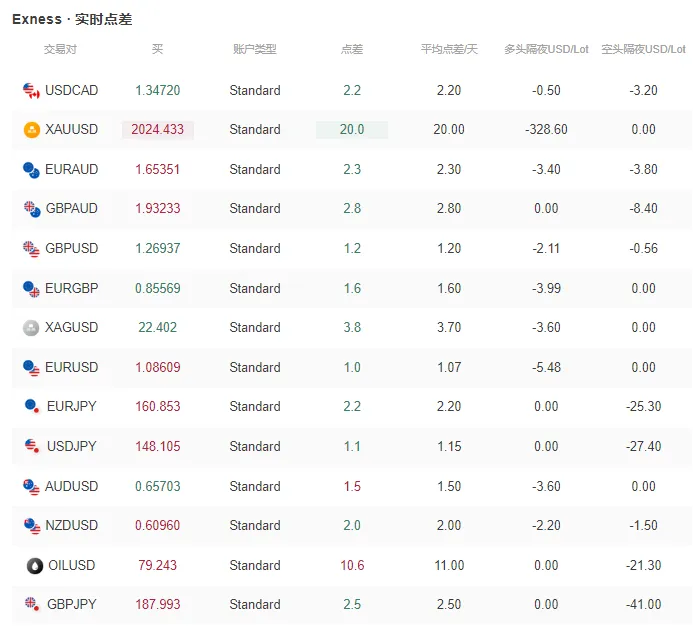Click the short swap value -25.30

click(644, 407)
